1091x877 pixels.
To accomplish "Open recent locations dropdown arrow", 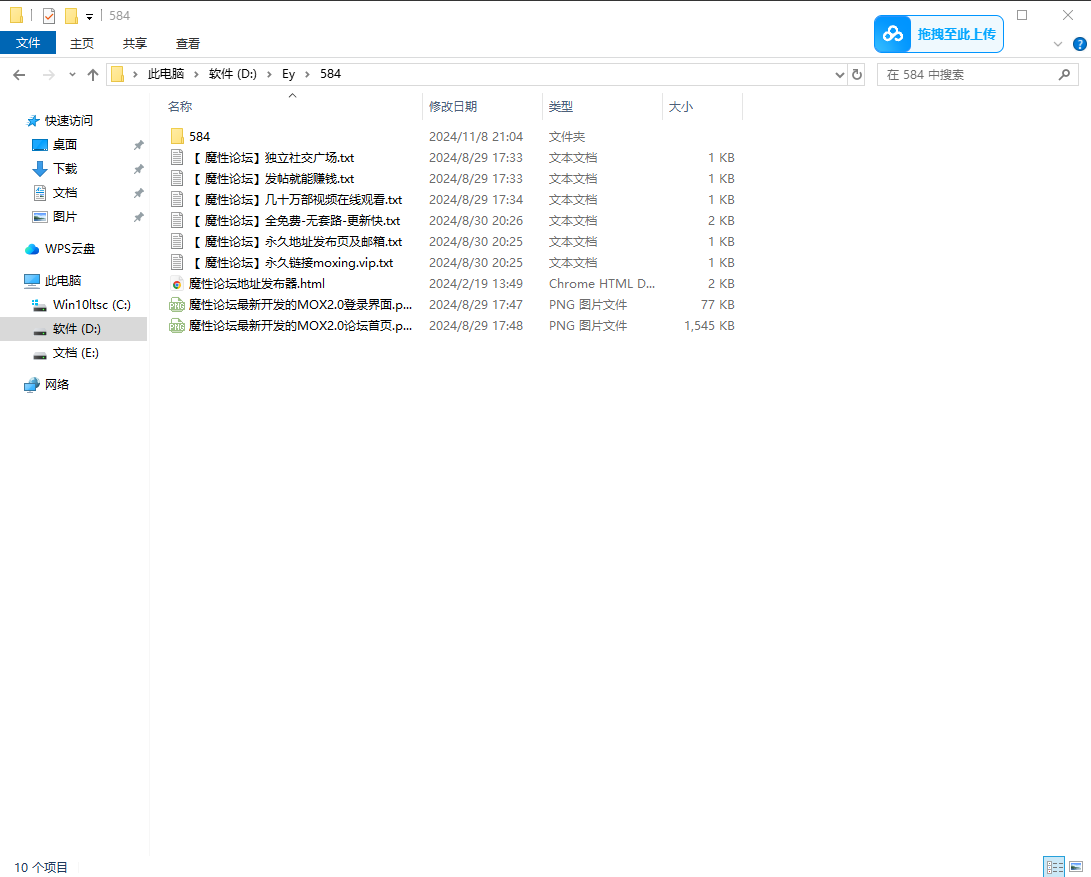I will (72, 74).
